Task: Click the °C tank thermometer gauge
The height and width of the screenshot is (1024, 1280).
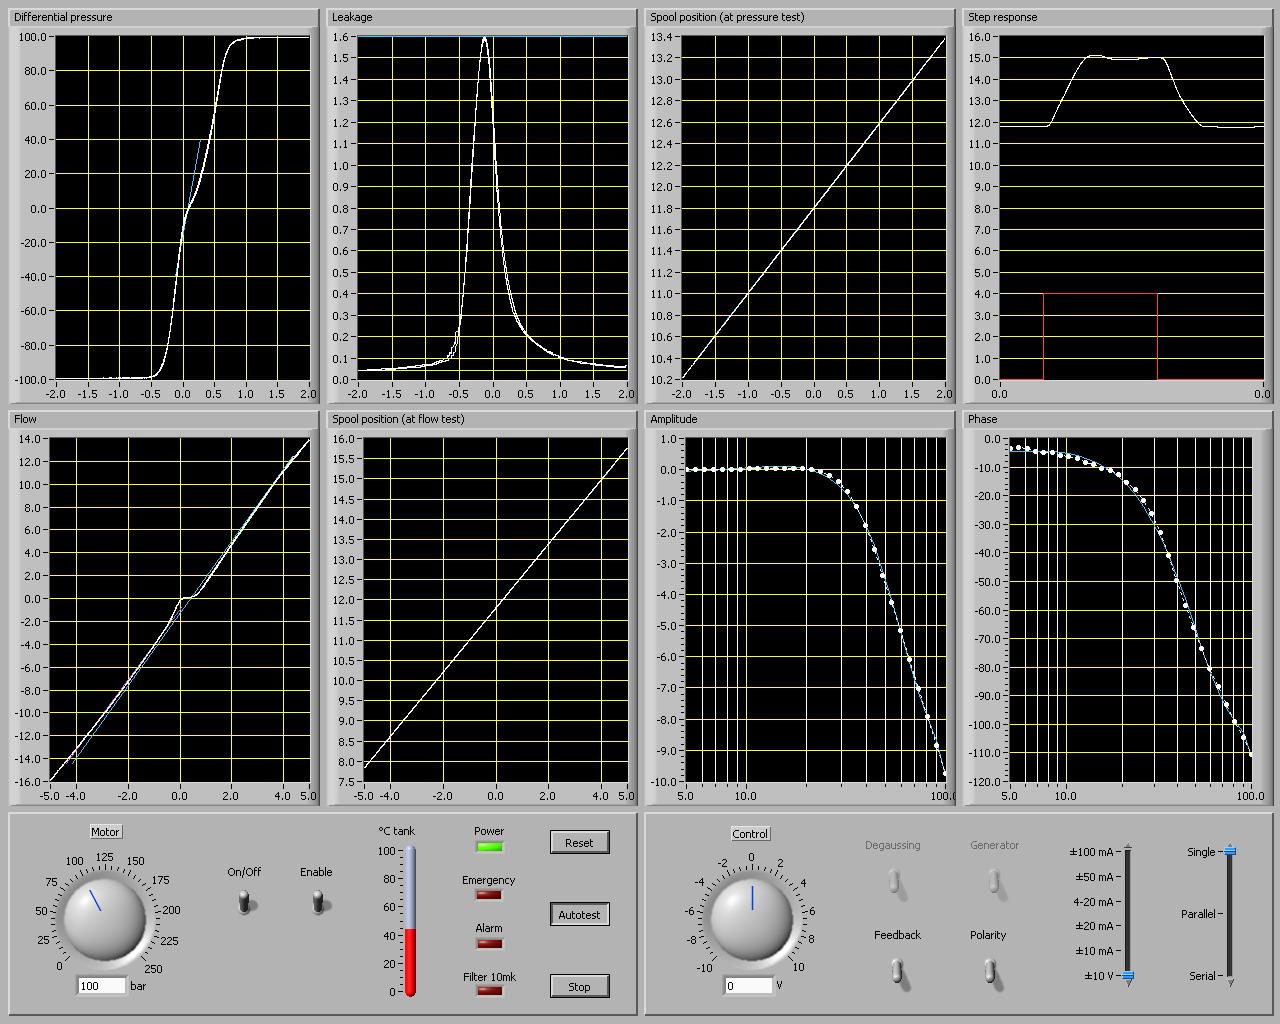Action: pyautogui.click(x=409, y=921)
